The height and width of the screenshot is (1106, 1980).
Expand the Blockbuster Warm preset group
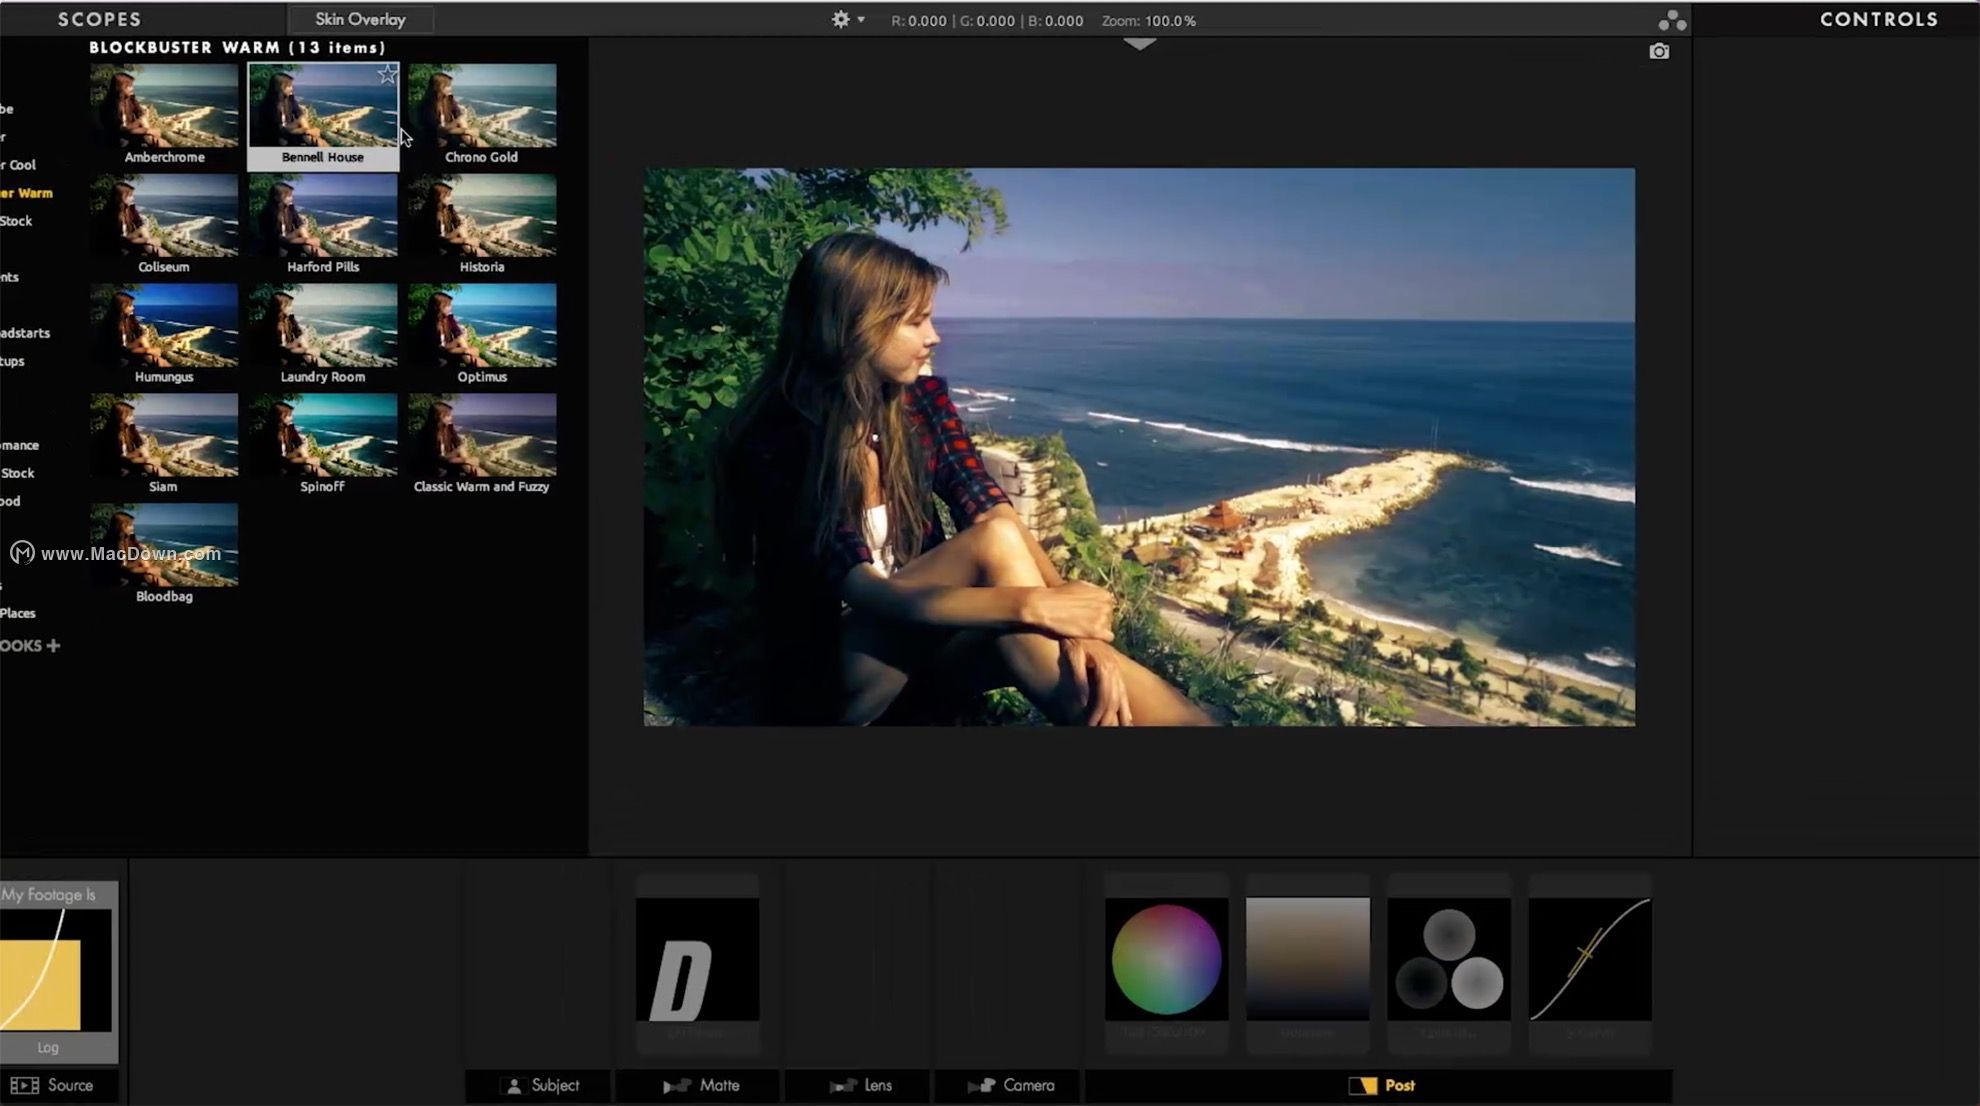[29, 192]
